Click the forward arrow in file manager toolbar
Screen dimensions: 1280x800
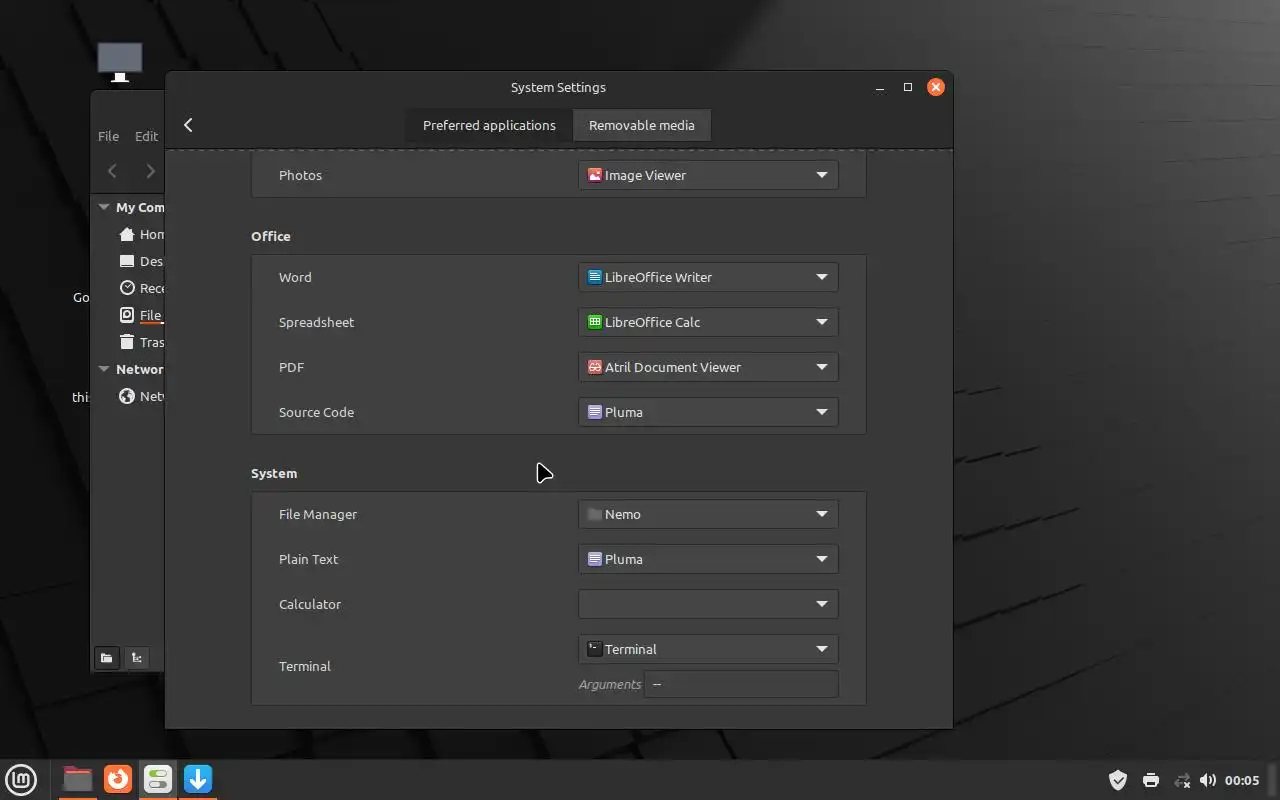point(150,171)
